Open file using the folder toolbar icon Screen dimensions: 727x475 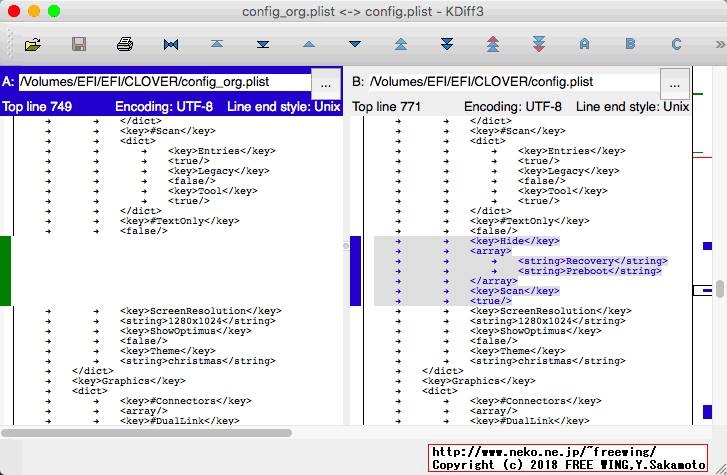point(33,45)
